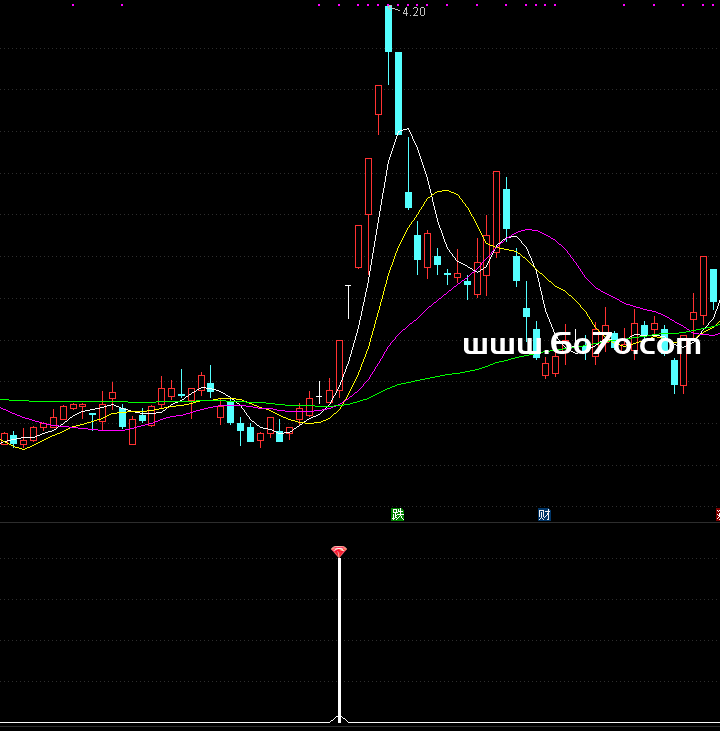This screenshot has height=731, width=720.
Task: Click the magenta moving average line crest
Action: [x=530, y=230]
